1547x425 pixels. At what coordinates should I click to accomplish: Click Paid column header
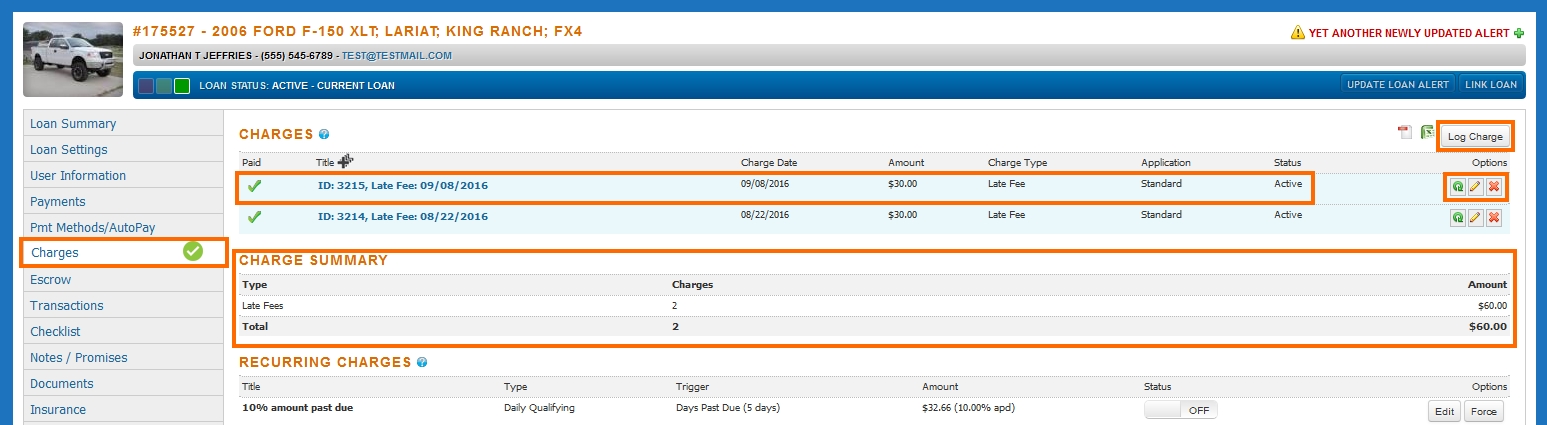tap(251, 162)
